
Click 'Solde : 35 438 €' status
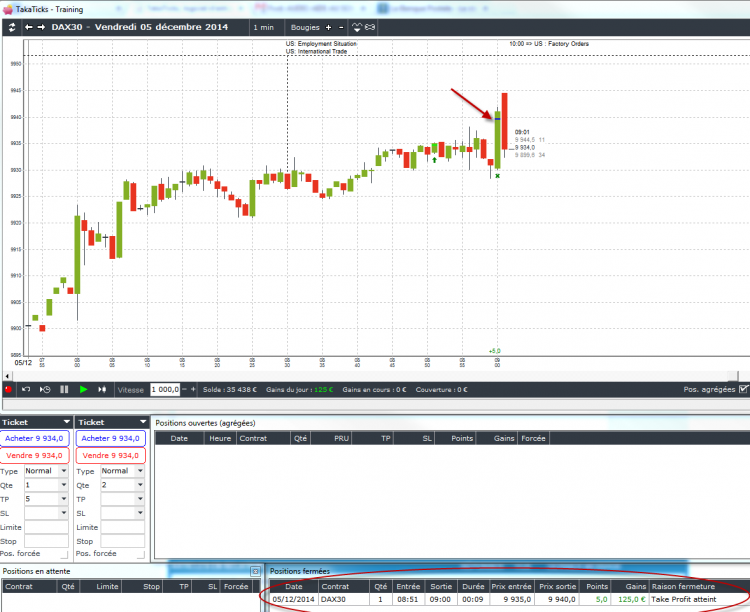click(x=230, y=389)
